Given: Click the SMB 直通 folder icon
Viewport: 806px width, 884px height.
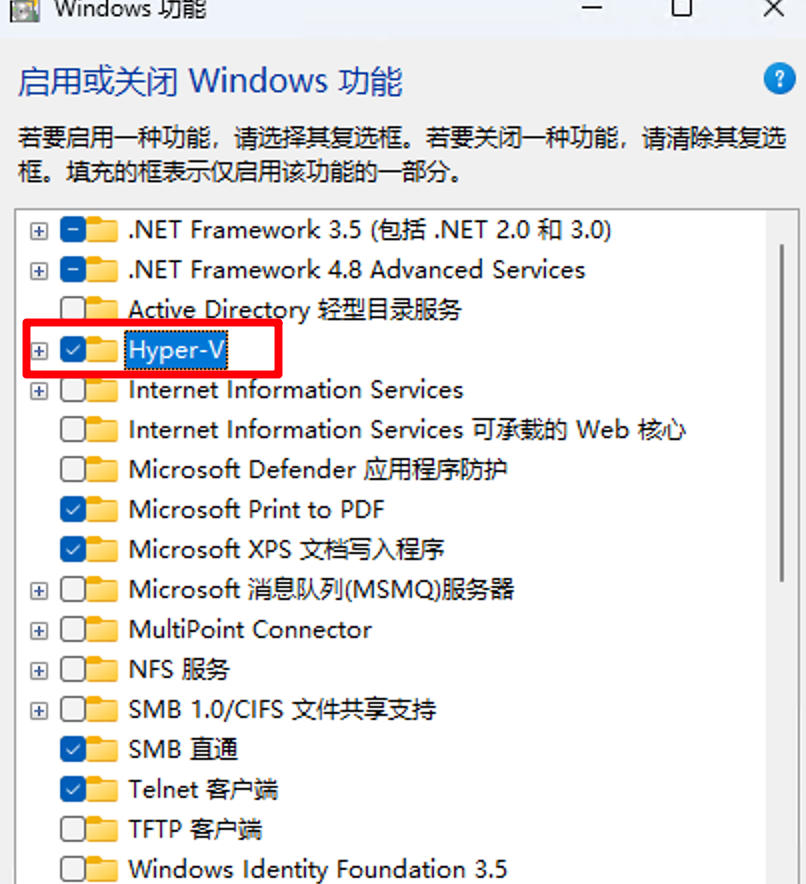Looking at the screenshot, I should coord(102,750).
